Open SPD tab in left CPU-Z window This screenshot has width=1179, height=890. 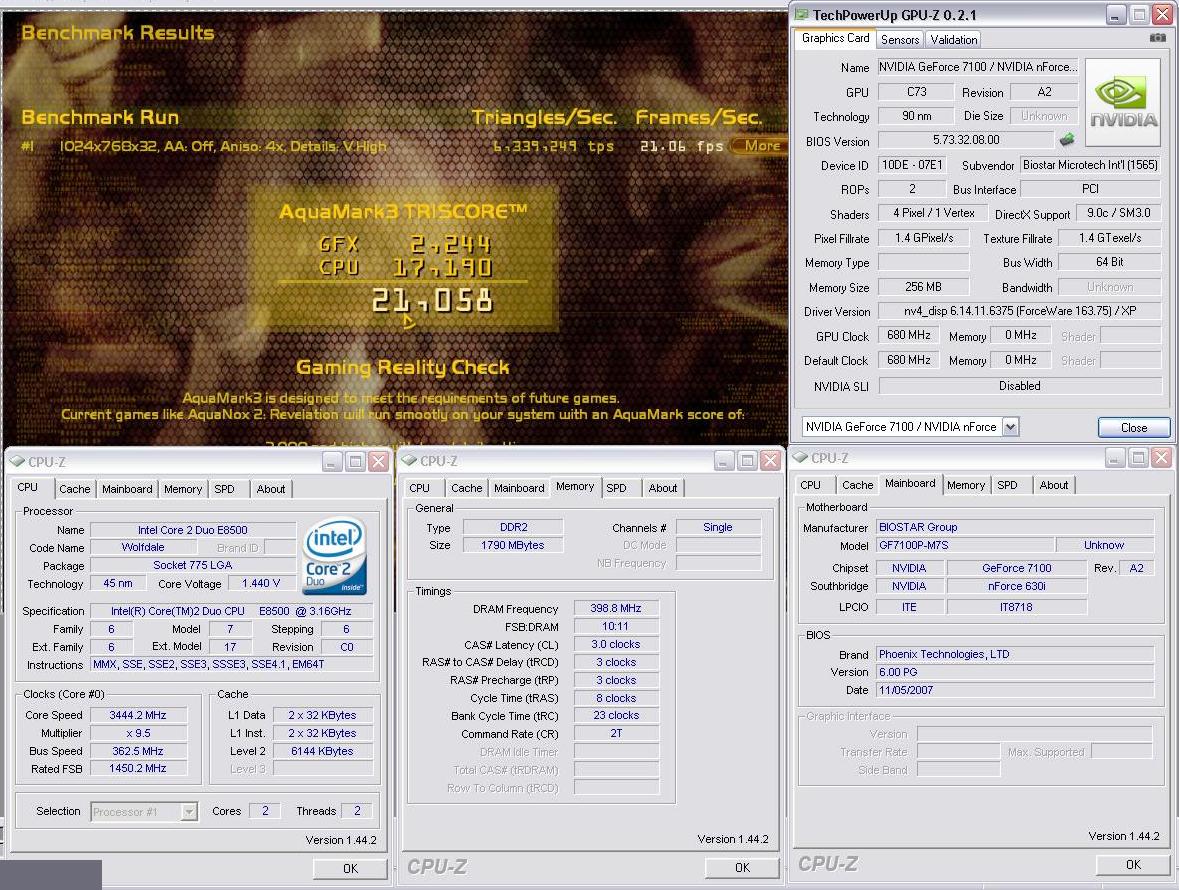224,489
